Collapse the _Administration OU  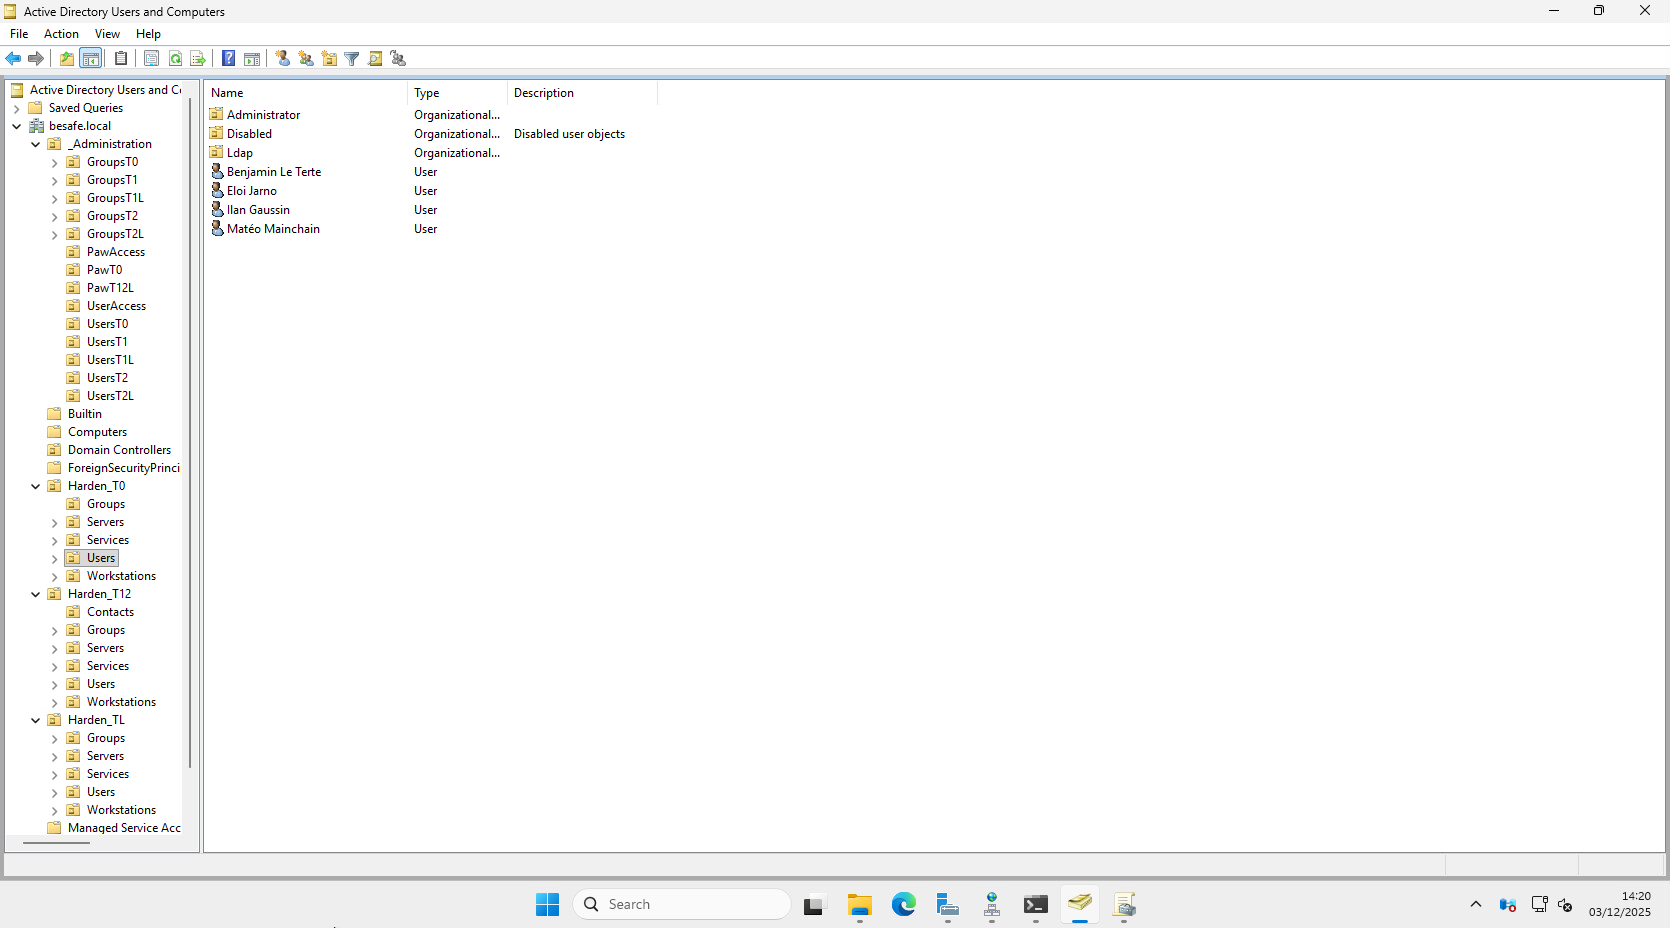click(36, 144)
